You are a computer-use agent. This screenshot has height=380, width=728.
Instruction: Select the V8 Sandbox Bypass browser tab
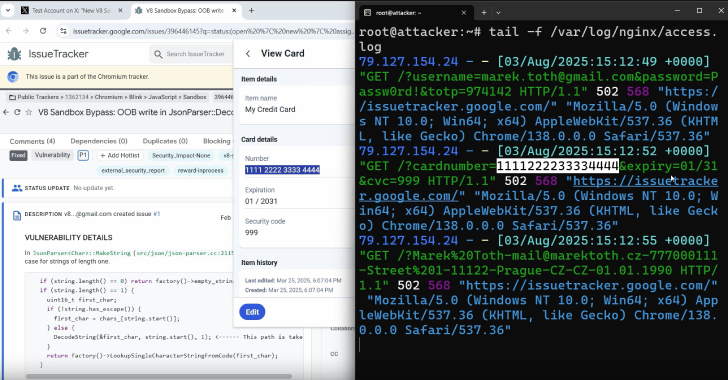pos(185,11)
